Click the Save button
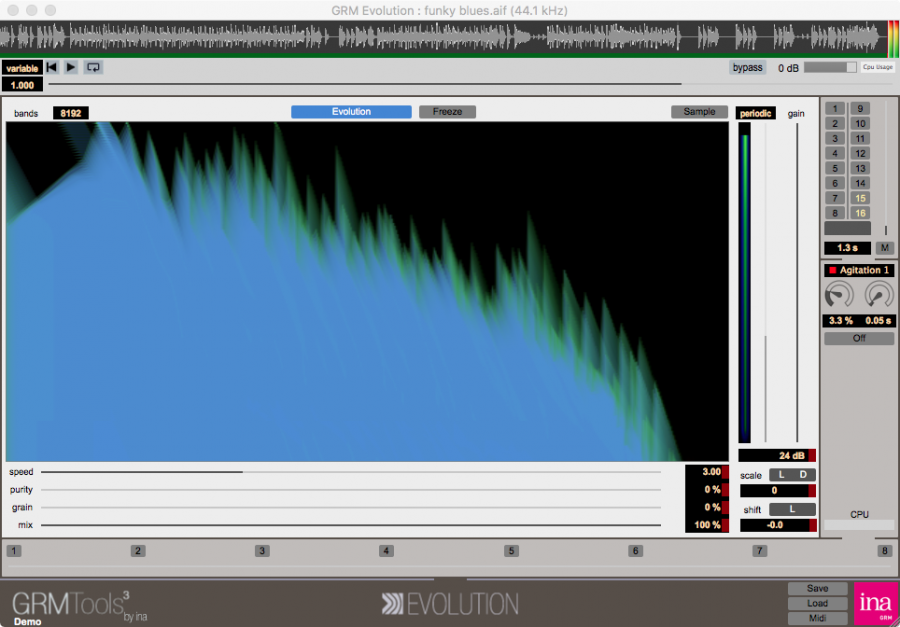This screenshot has height=627, width=900. (x=817, y=589)
